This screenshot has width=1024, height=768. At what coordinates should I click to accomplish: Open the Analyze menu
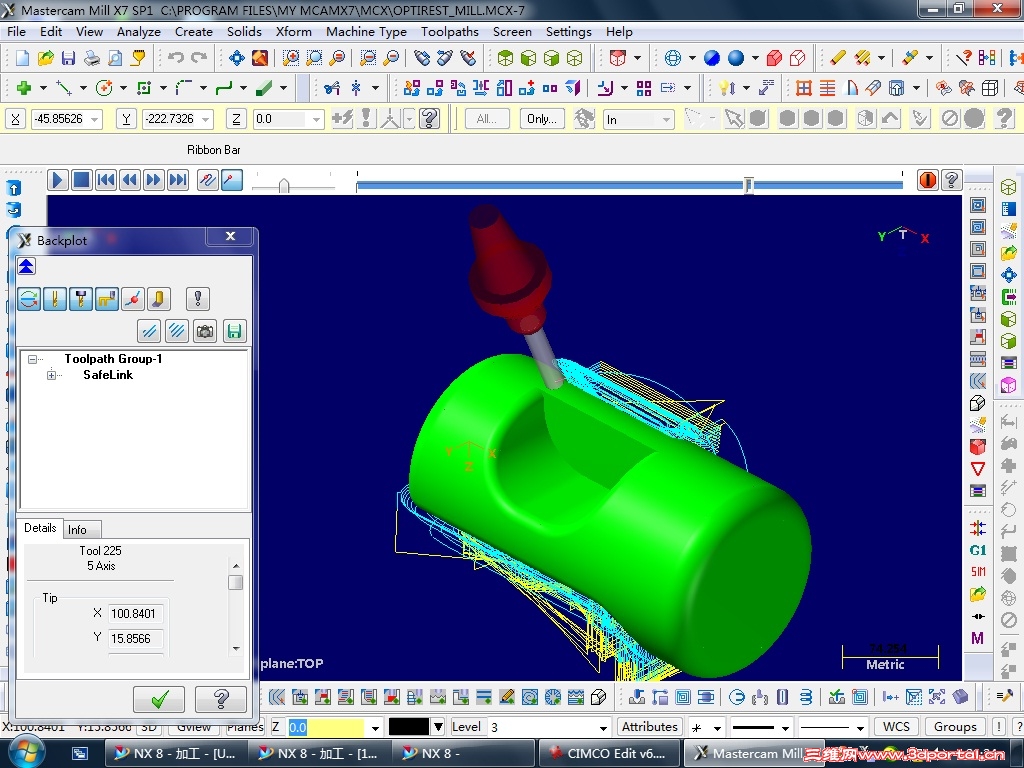click(x=138, y=31)
